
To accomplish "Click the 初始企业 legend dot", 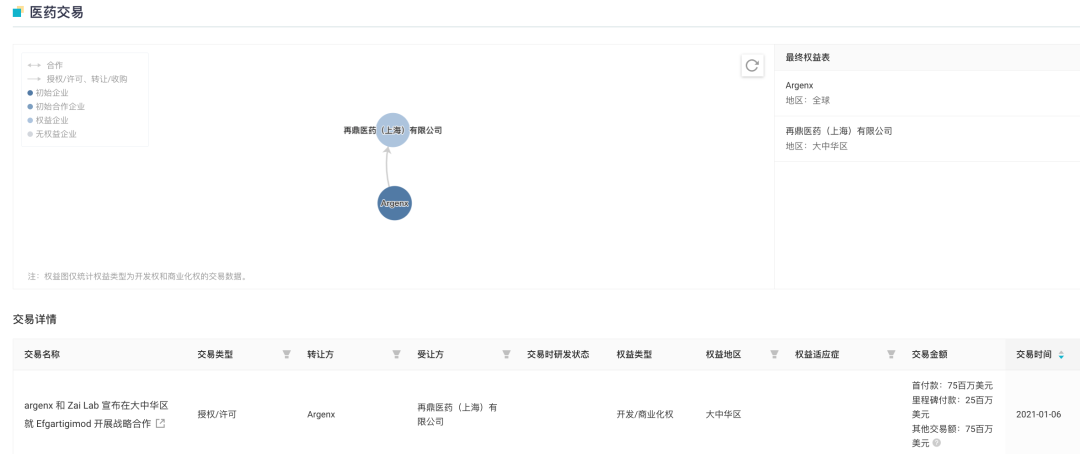I will [30, 93].
